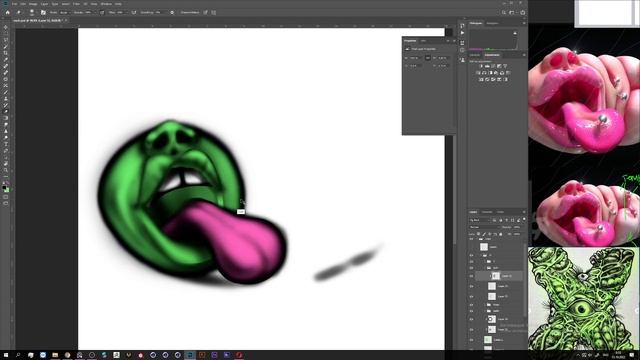Select the Layer 52 row thumbnail
640x360 pixels.
click(x=496, y=276)
